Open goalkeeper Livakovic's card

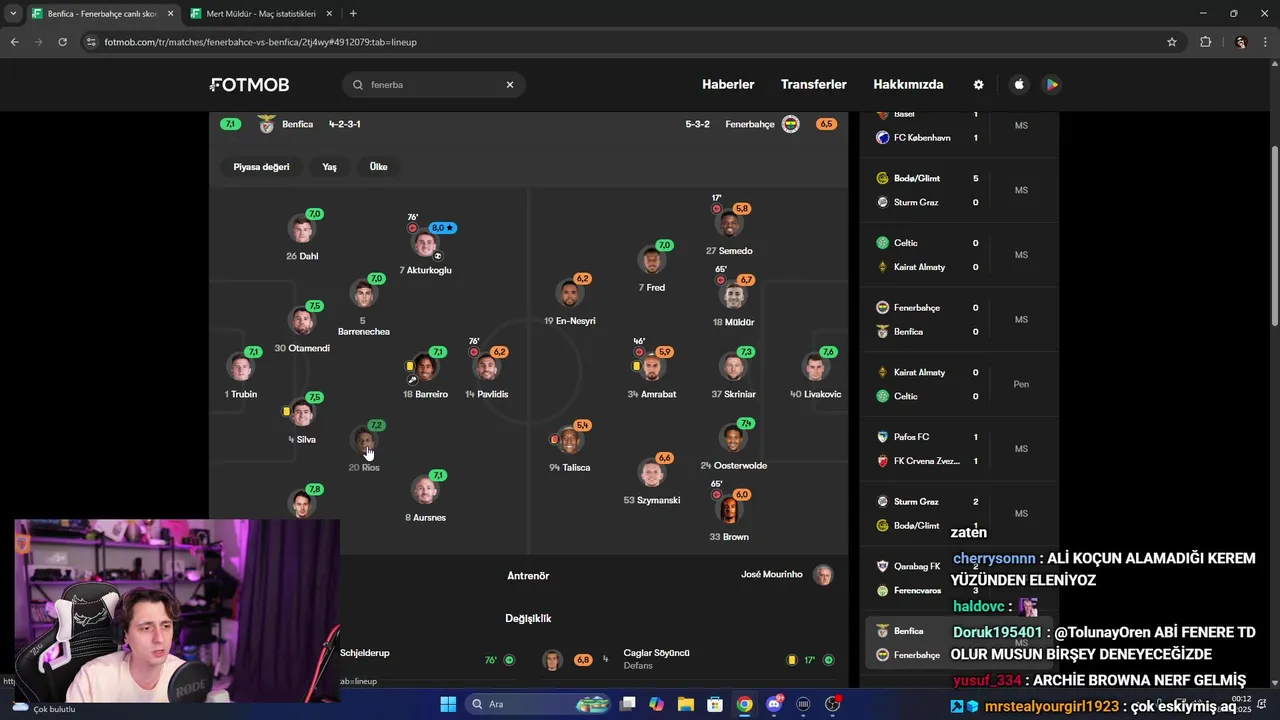(816, 370)
